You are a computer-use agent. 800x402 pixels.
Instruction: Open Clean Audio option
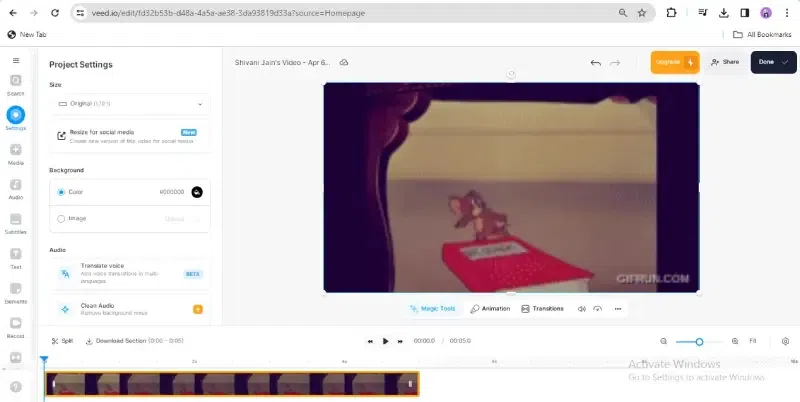(x=130, y=309)
